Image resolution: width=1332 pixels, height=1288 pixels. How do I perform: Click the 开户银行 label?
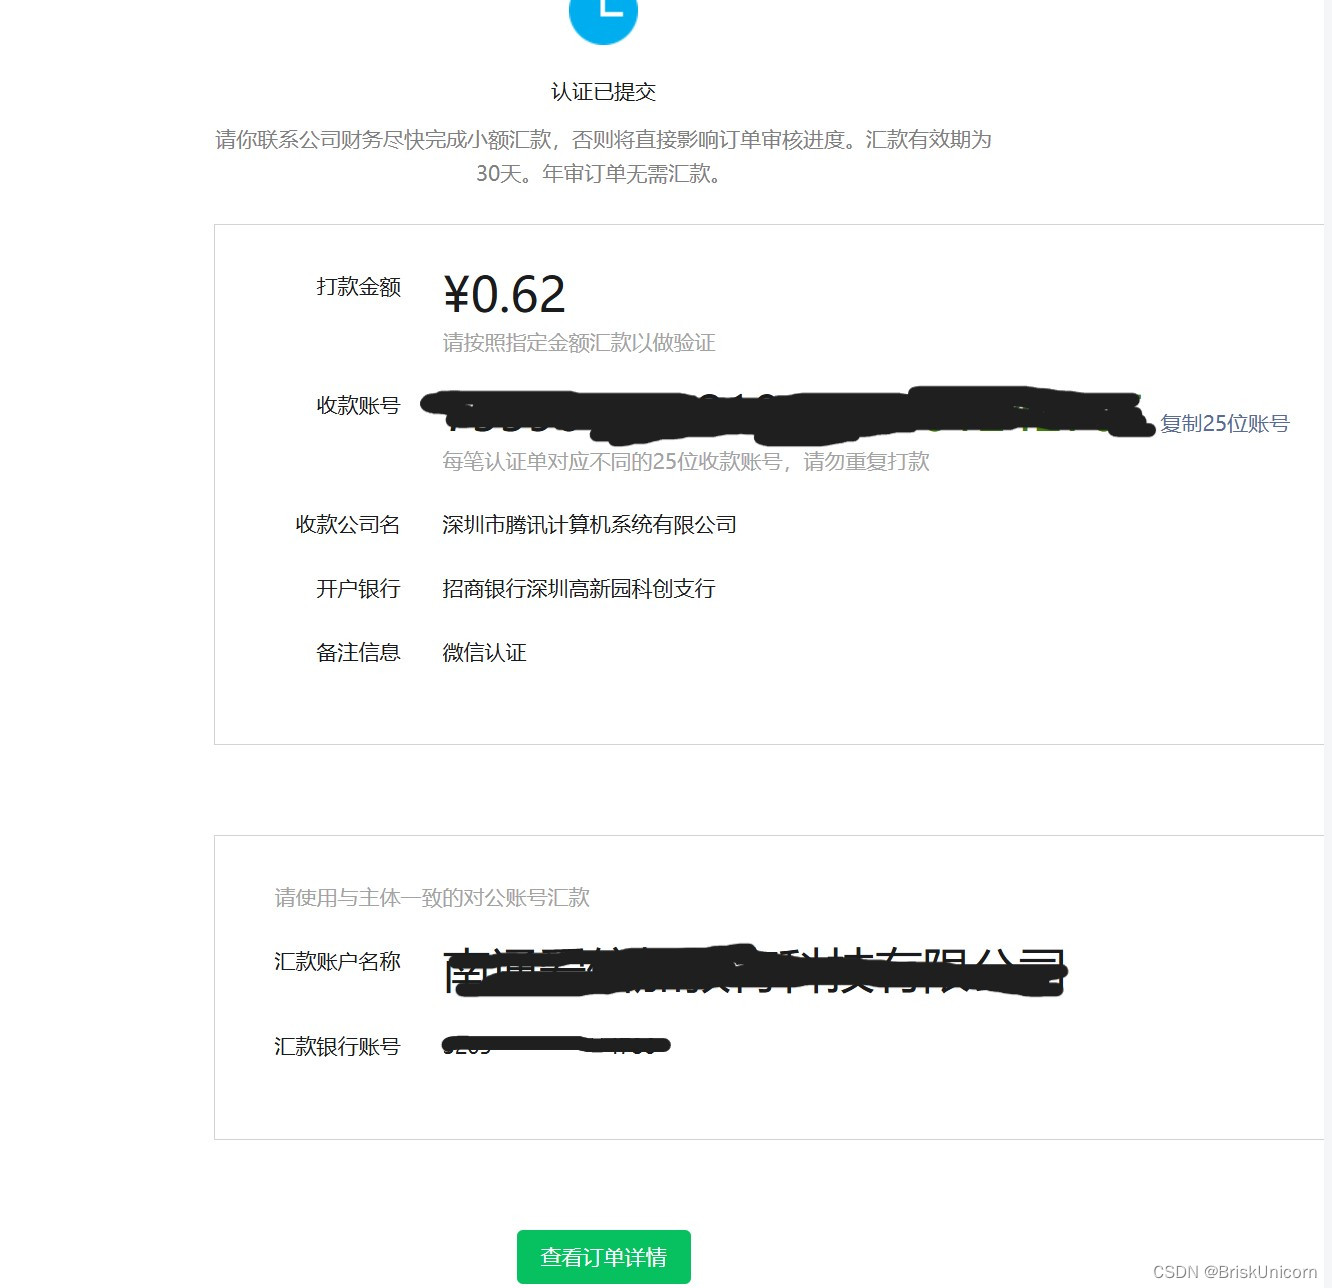pos(358,588)
